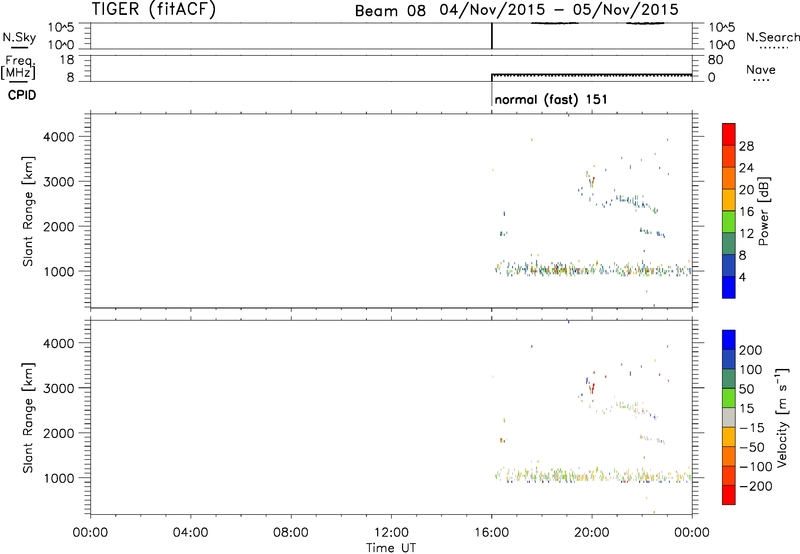
Task: Click the 20:00 time tick label
Action: coord(592,532)
